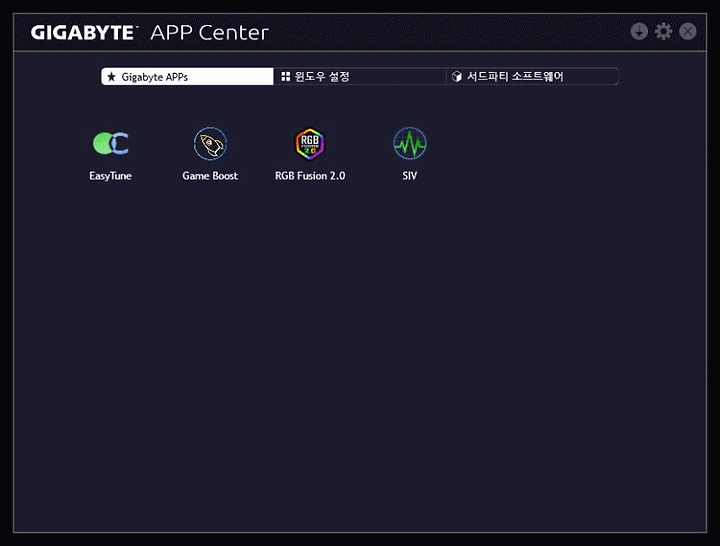Click the EasyTune text label
720x546 pixels.
111,176
